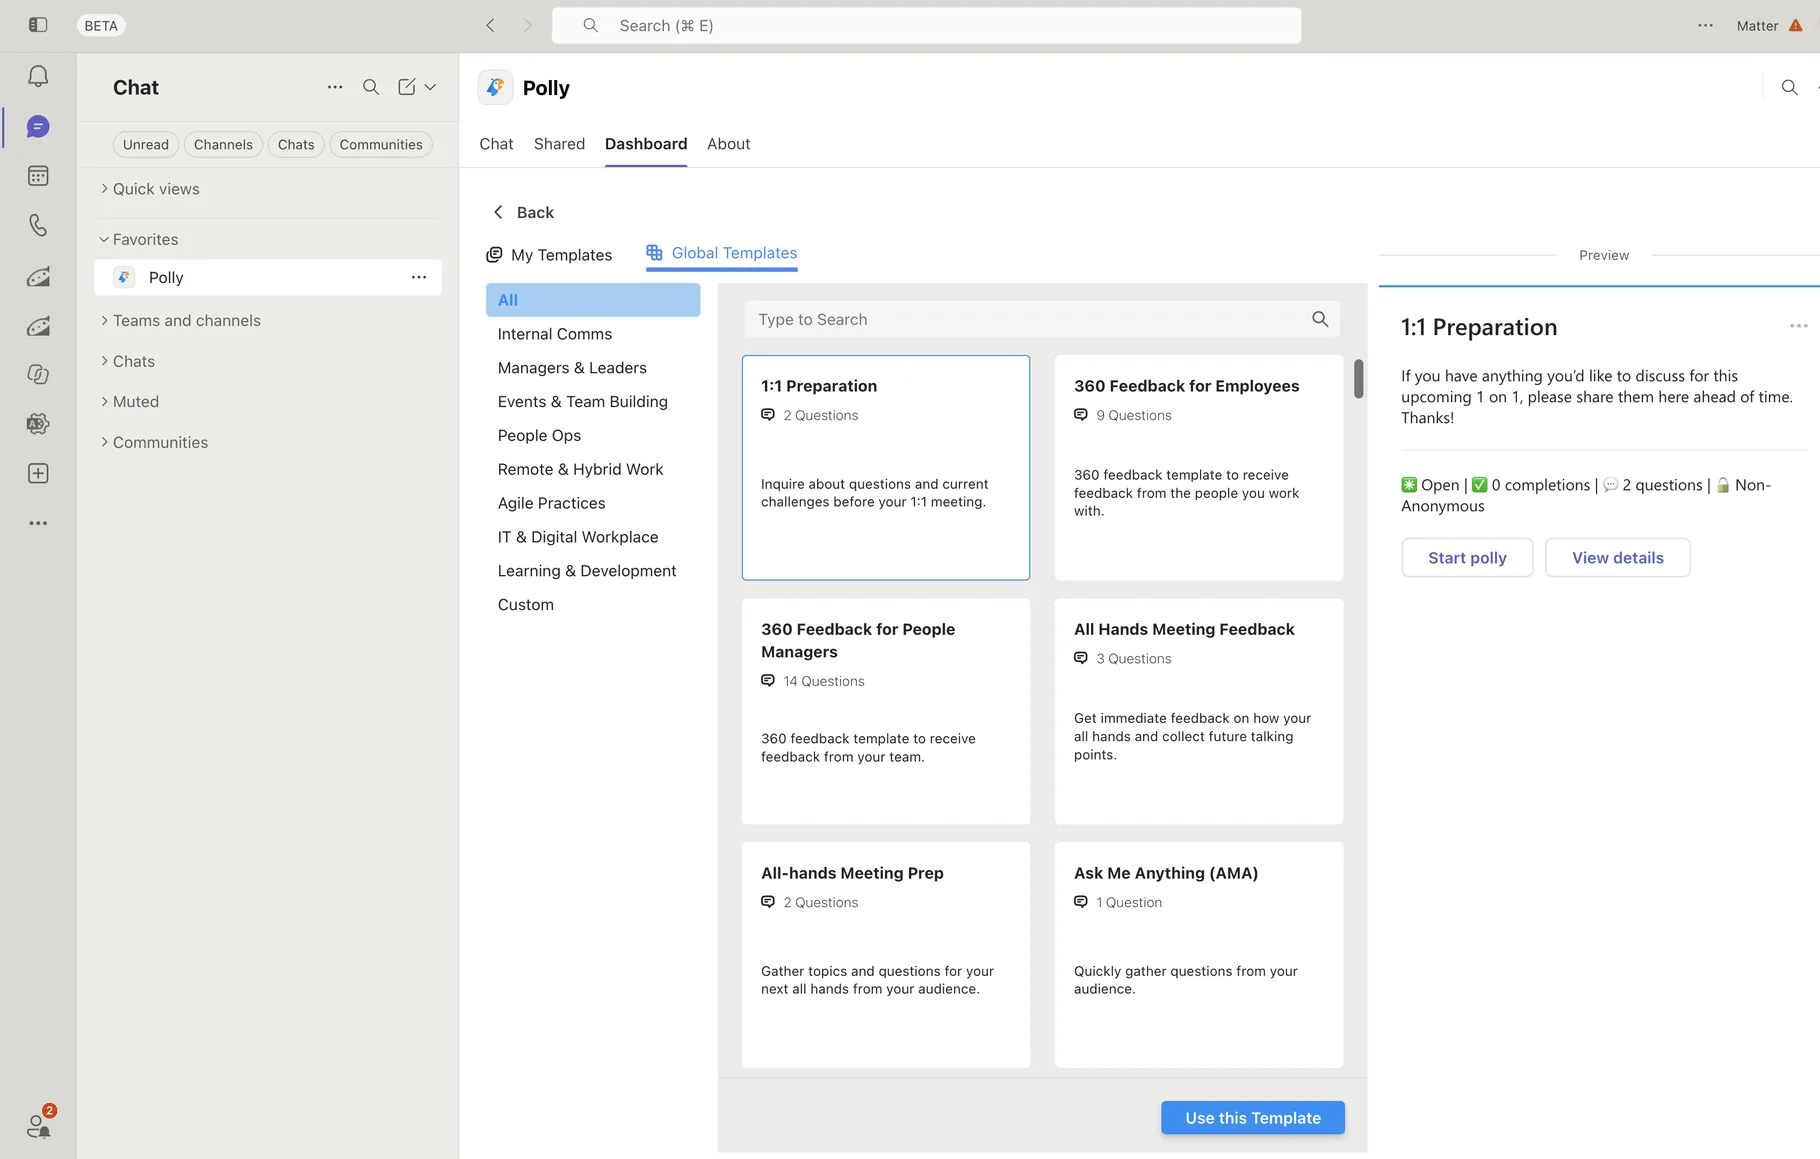The width and height of the screenshot is (1820, 1159).
Task: Select IT & Digital Workplace category
Action: click(x=578, y=537)
